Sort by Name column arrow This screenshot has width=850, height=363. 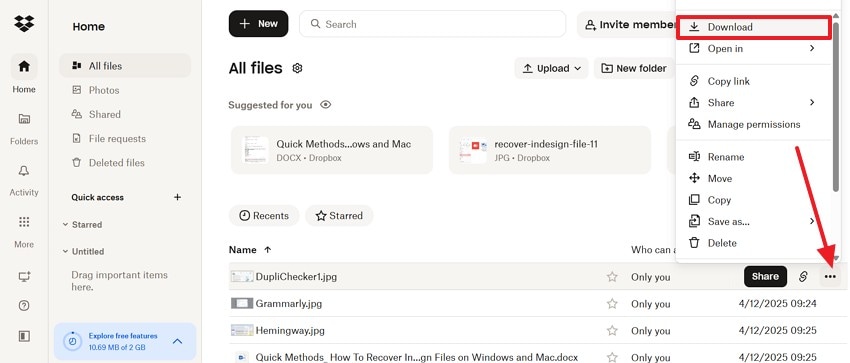click(267, 250)
